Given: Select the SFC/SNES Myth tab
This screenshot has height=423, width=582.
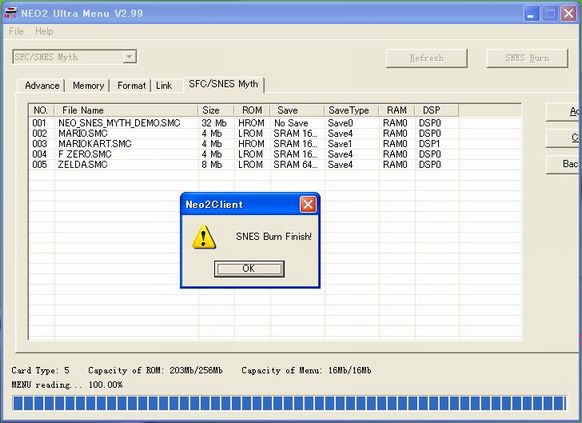Looking at the screenshot, I should pos(223,84).
